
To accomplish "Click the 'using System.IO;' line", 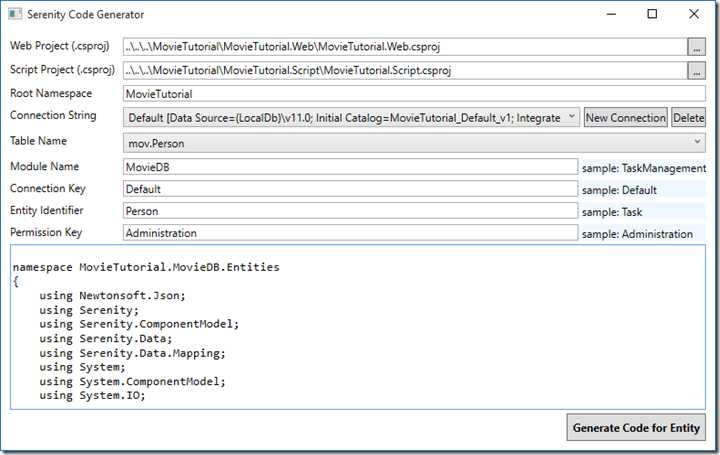I will [92, 395].
